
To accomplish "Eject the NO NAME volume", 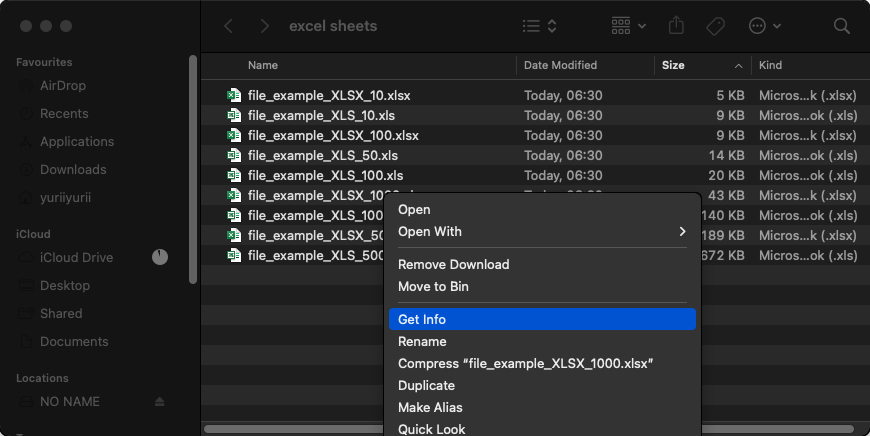I will [160, 402].
